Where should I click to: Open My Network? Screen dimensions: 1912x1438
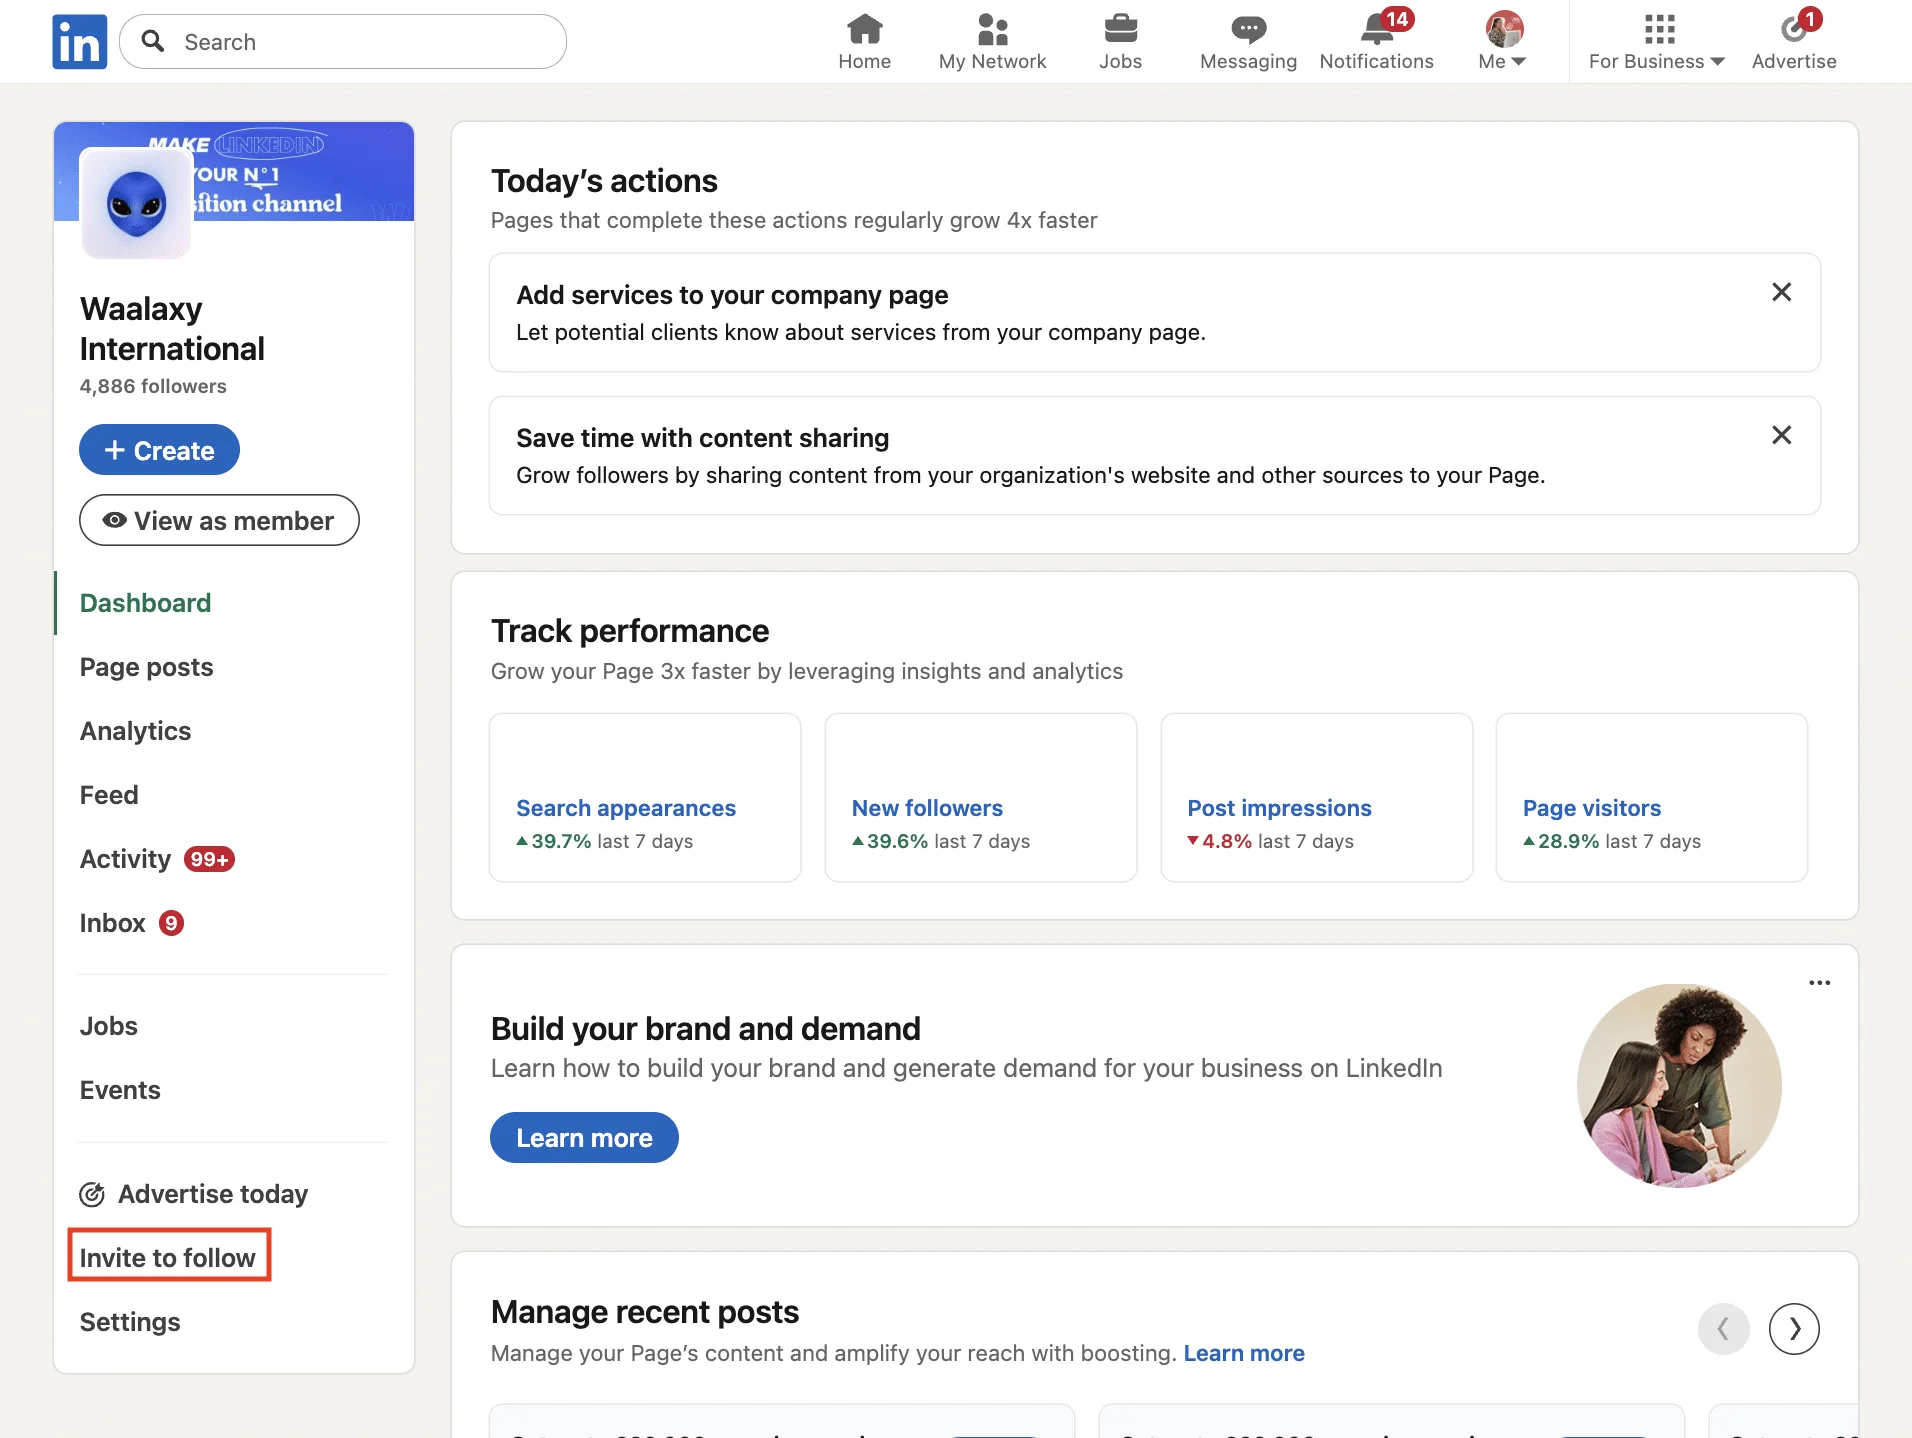pos(992,42)
